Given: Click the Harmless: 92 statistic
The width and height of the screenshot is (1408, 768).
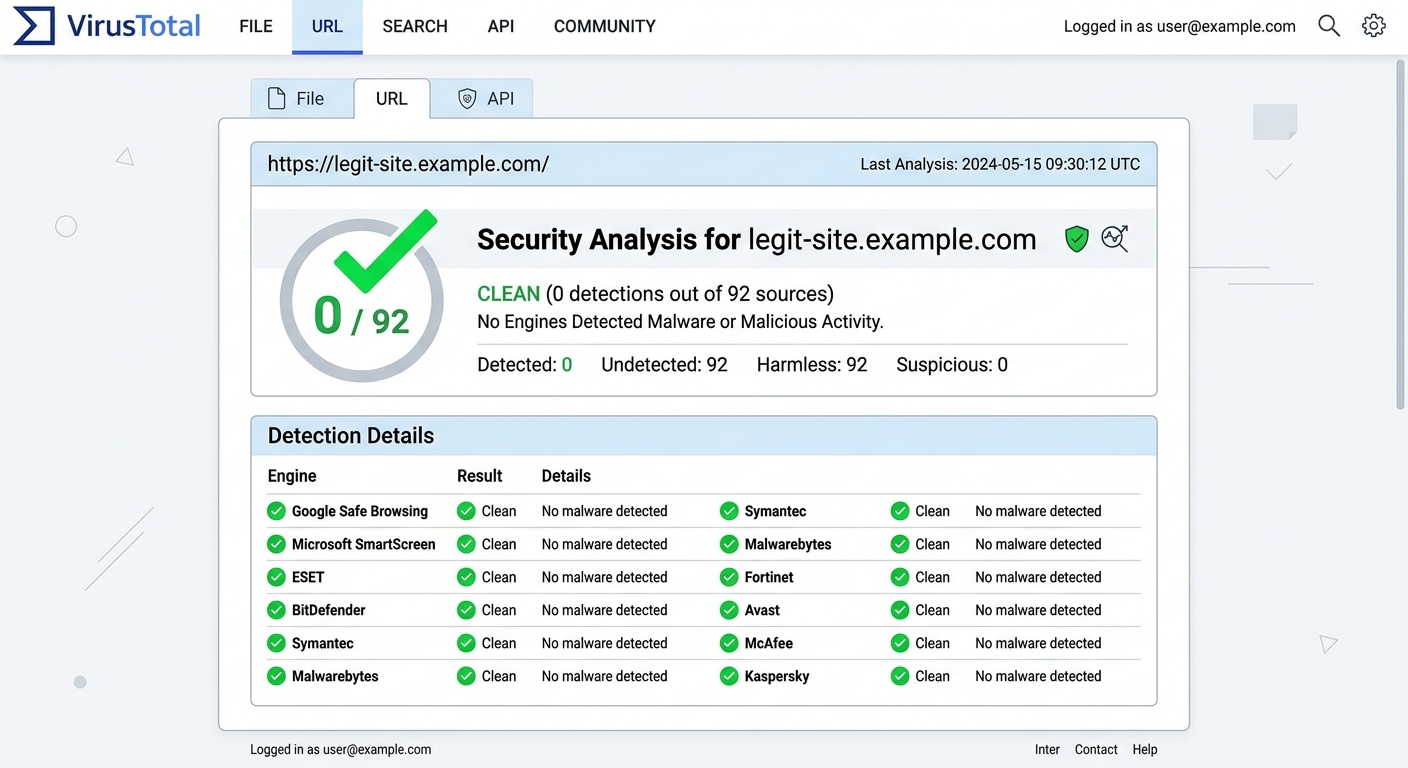Looking at the screenshot, I should [x=812, y=365].
